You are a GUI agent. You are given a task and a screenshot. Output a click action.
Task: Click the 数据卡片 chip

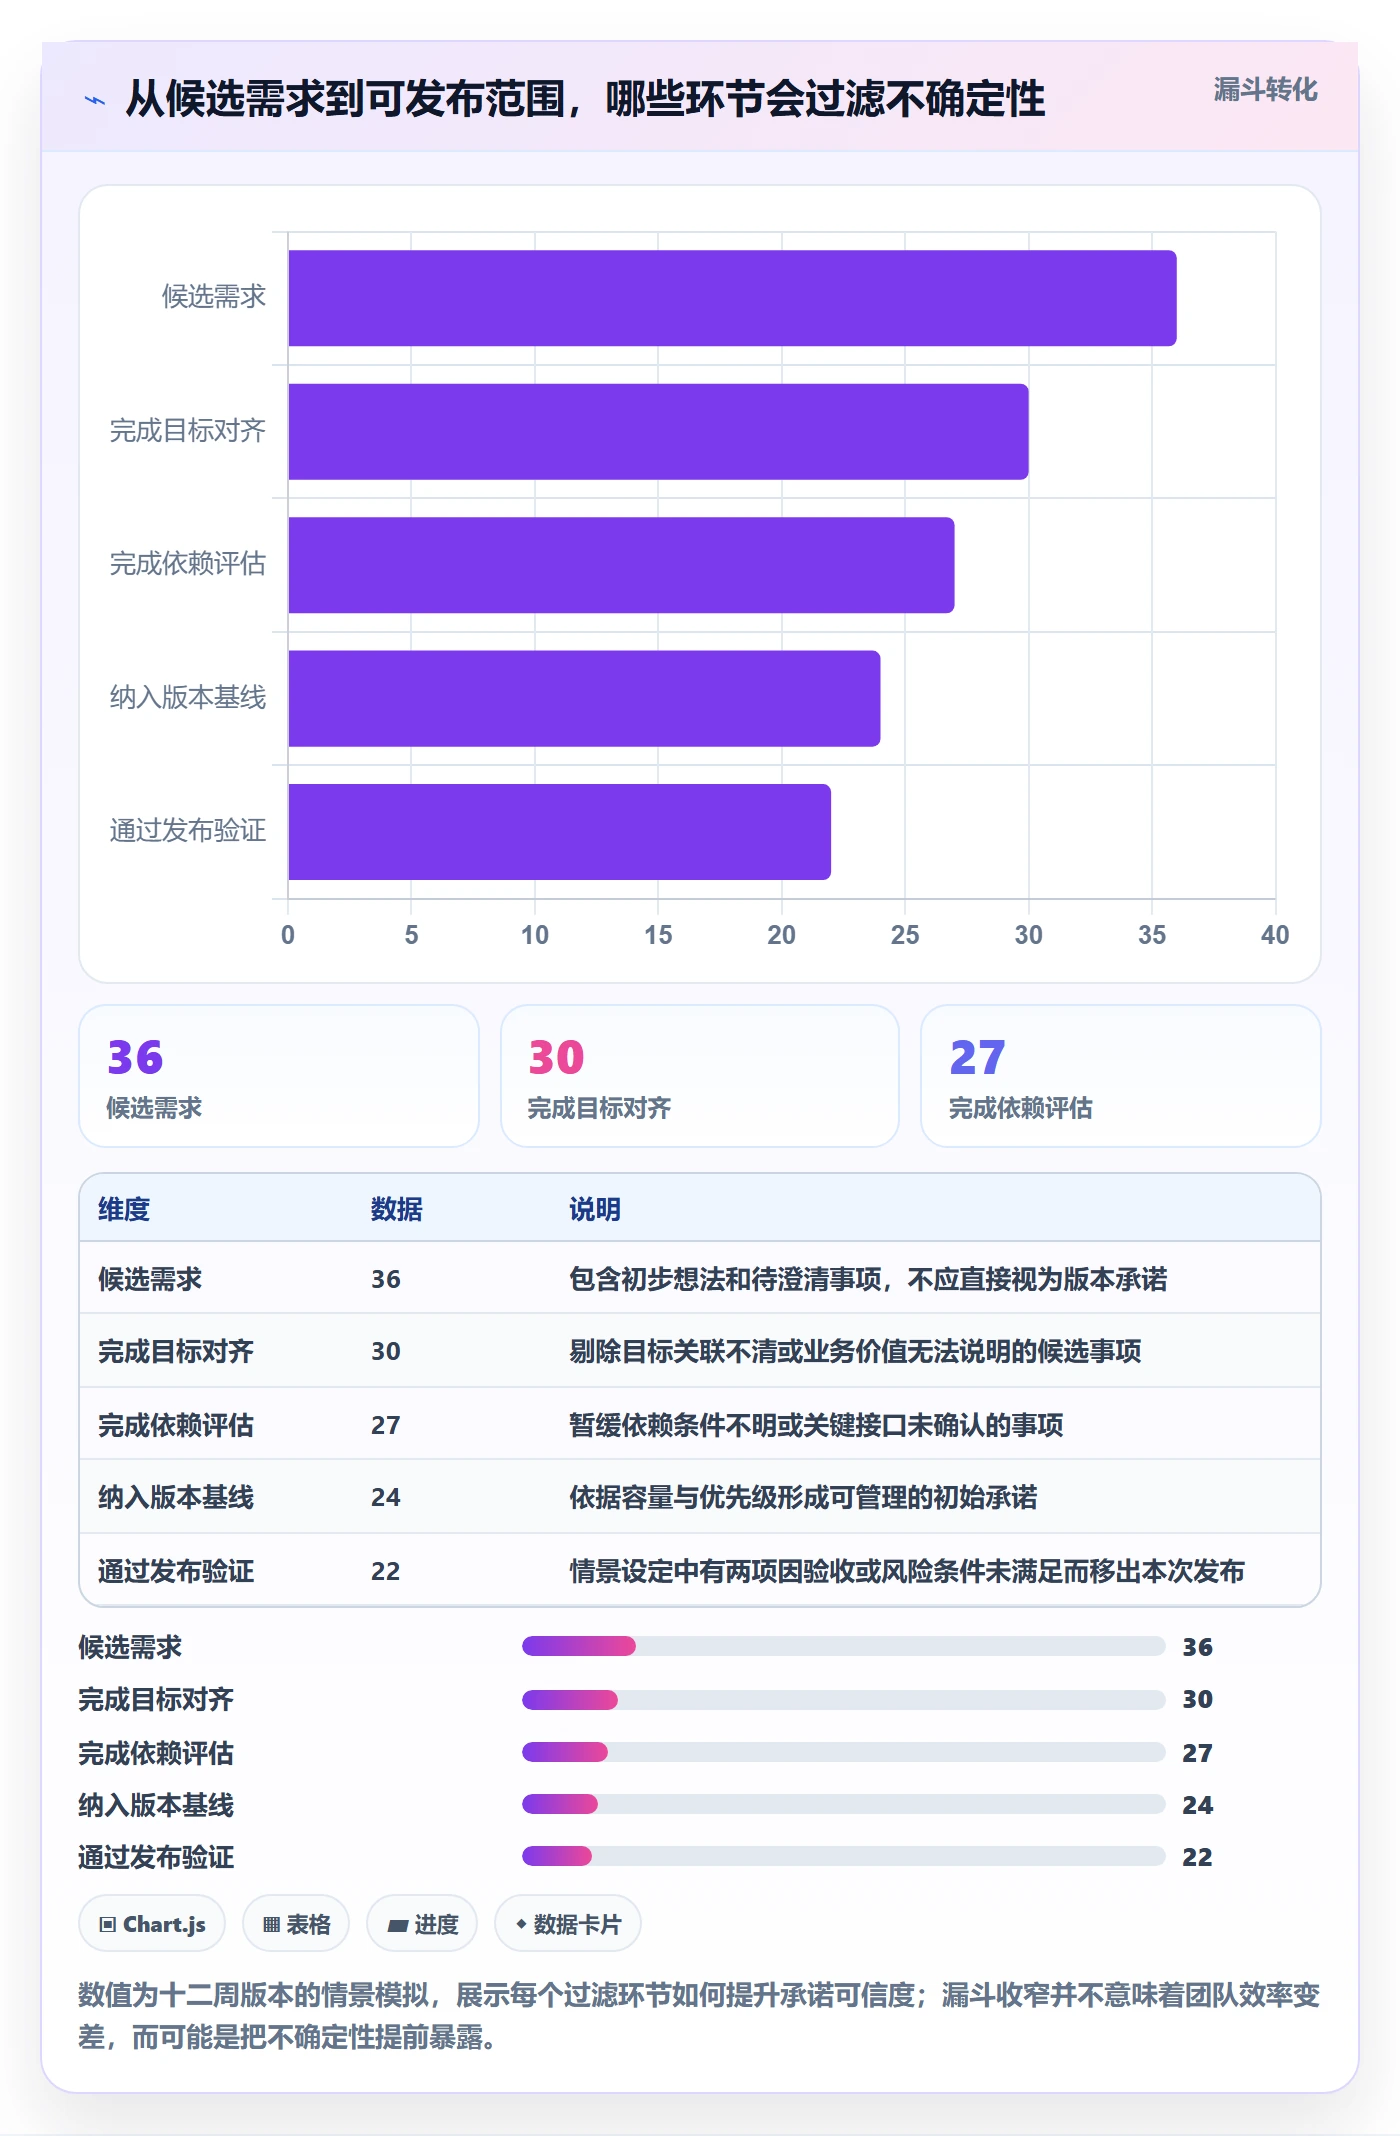[x=568, y=1924]
